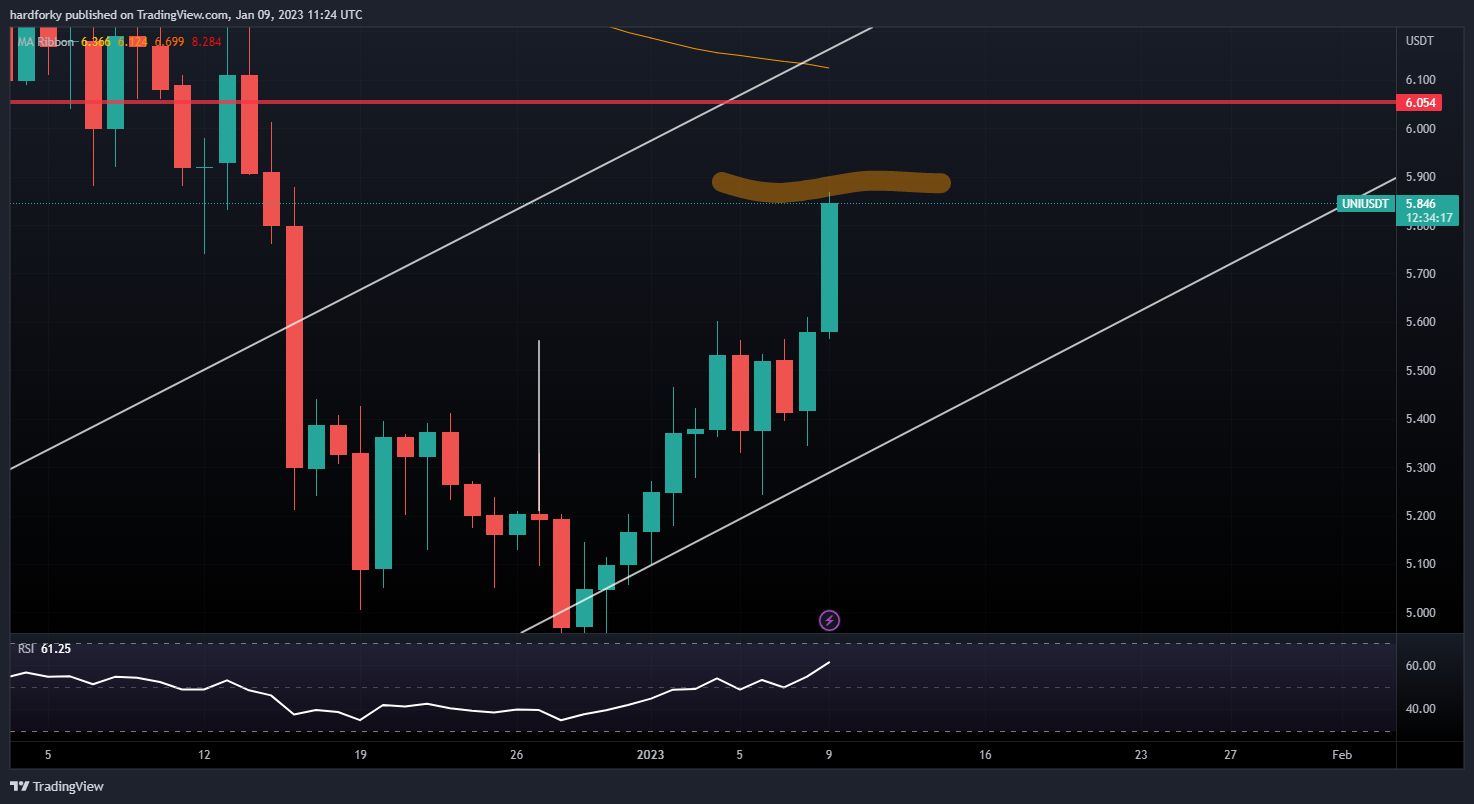Image resolution: width=1474 pixels, height=804 pixels.
Task: Click the Feb label on time axis
Action: 1342,755
